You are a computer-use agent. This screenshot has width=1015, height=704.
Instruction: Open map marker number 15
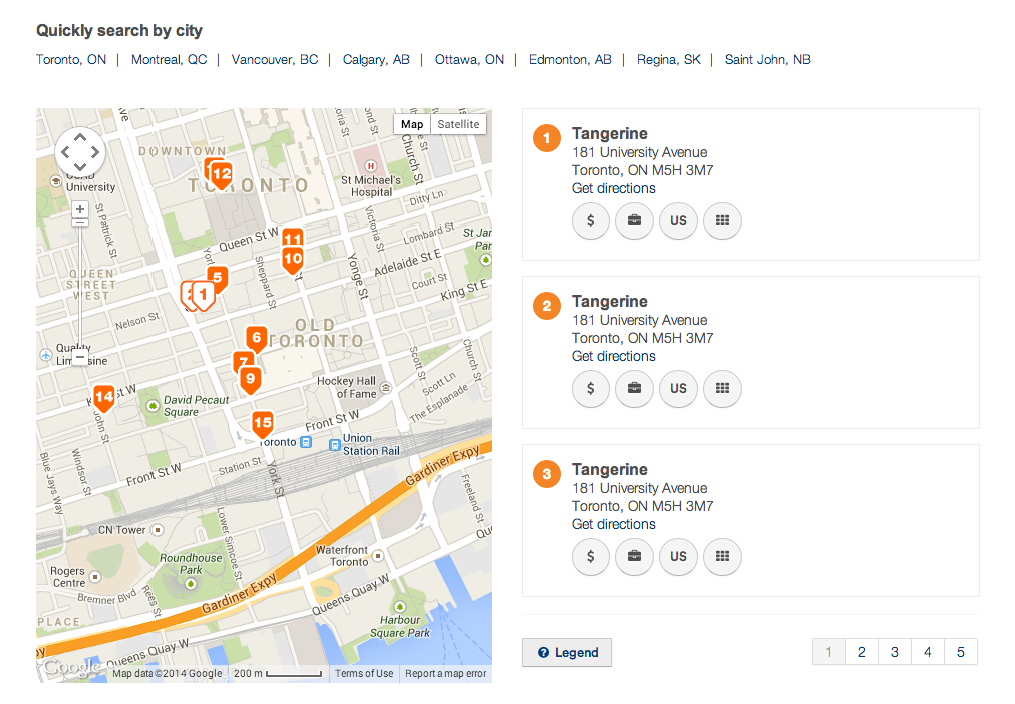pos(262,425)
